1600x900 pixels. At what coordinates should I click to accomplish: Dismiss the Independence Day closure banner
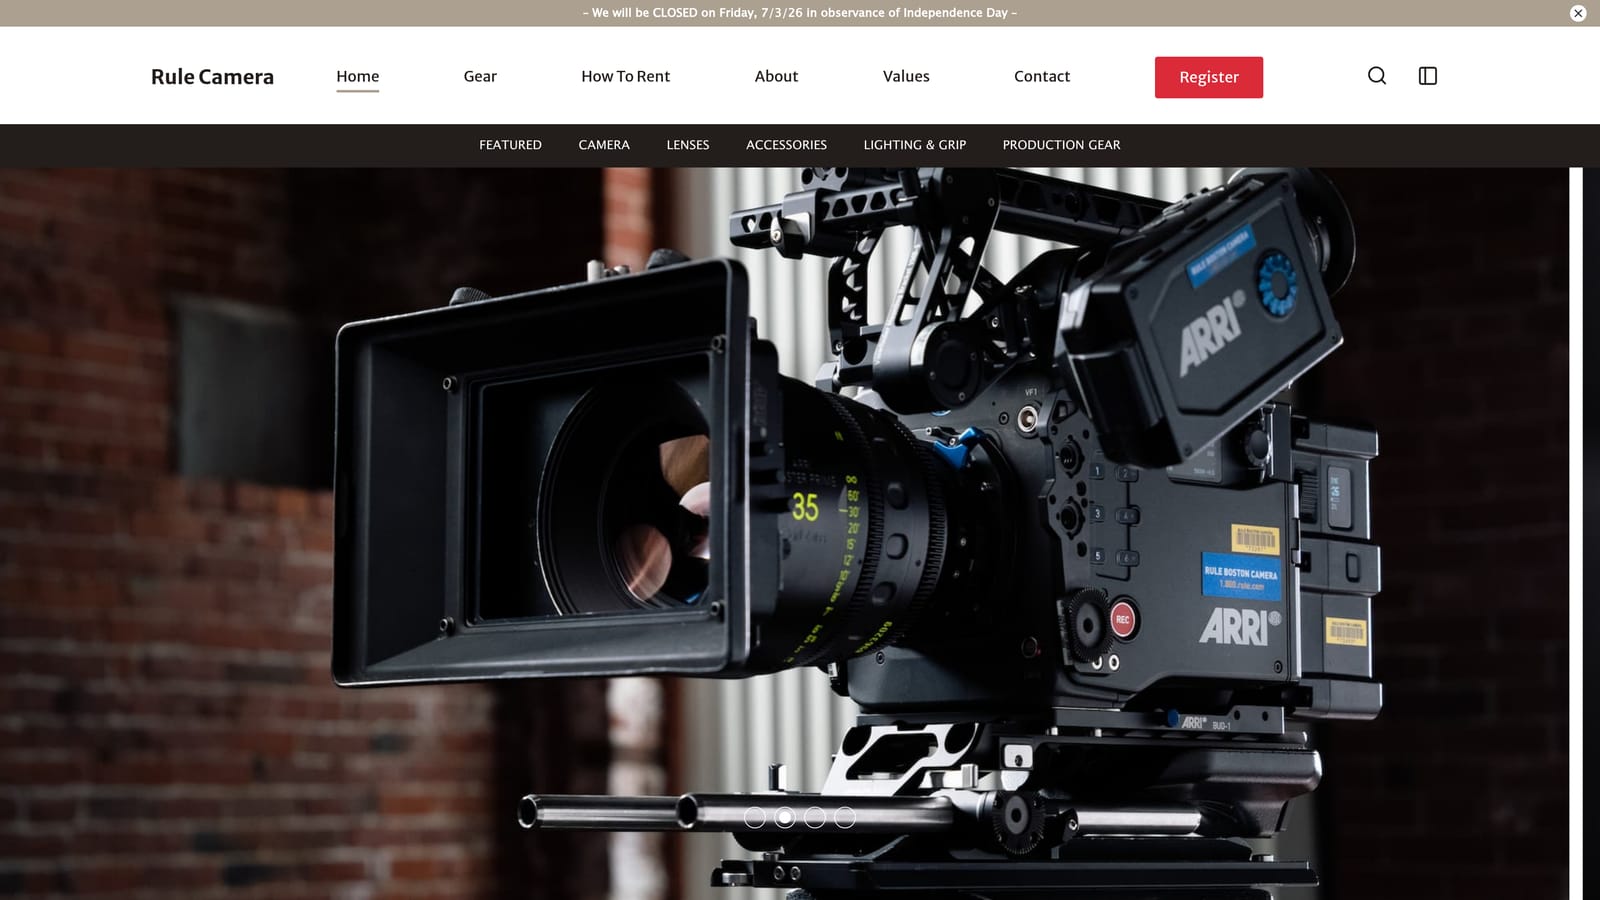click(x=1578, y=13)
